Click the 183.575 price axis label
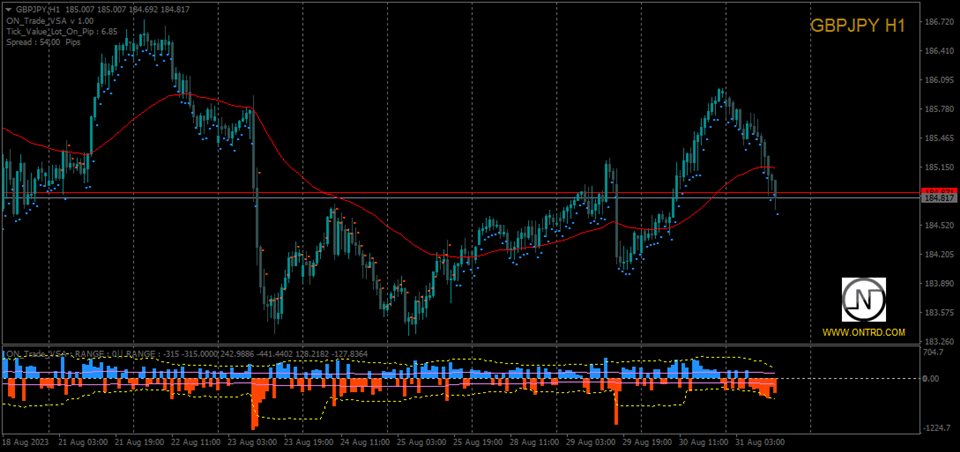960x452 pixels. (939, 313)
